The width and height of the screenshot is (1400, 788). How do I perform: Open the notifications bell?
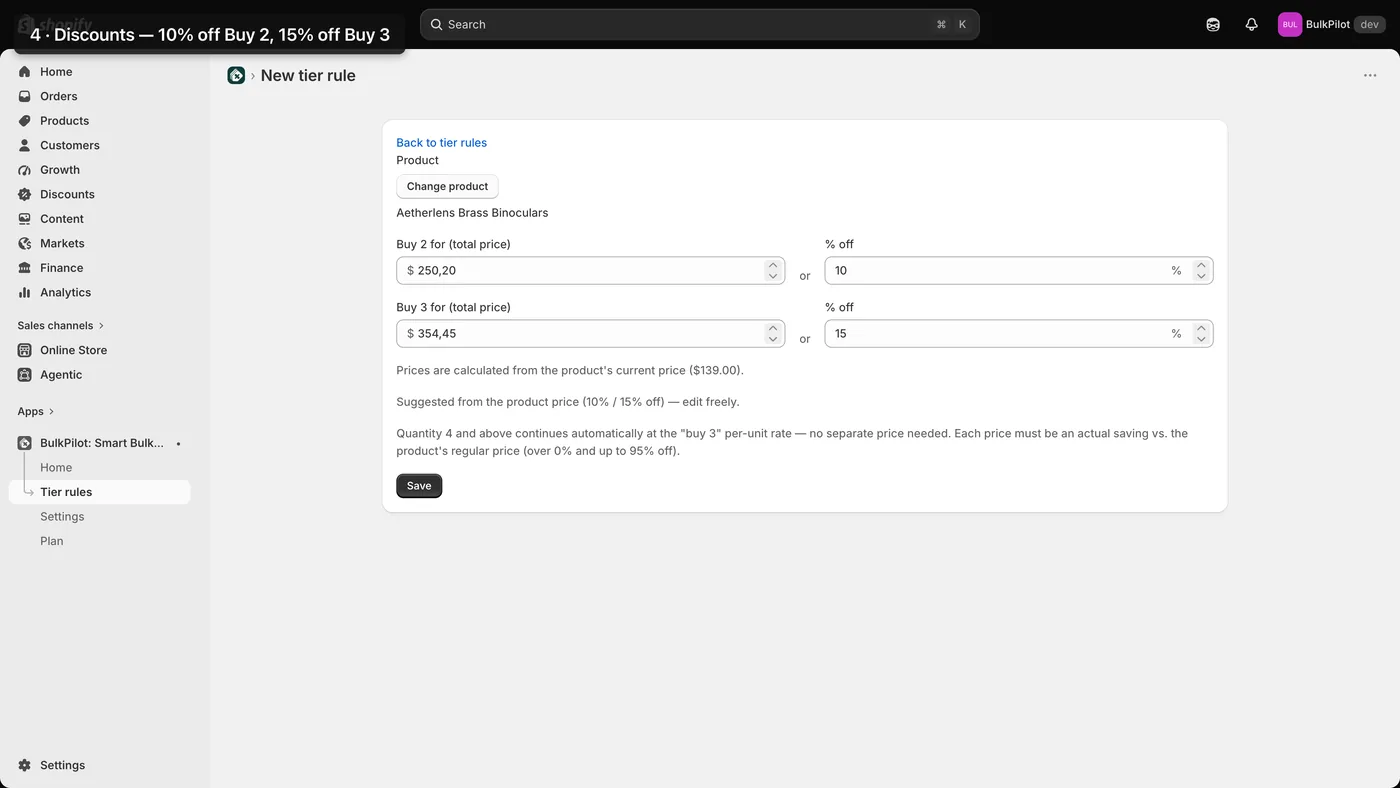[1251, 25]
